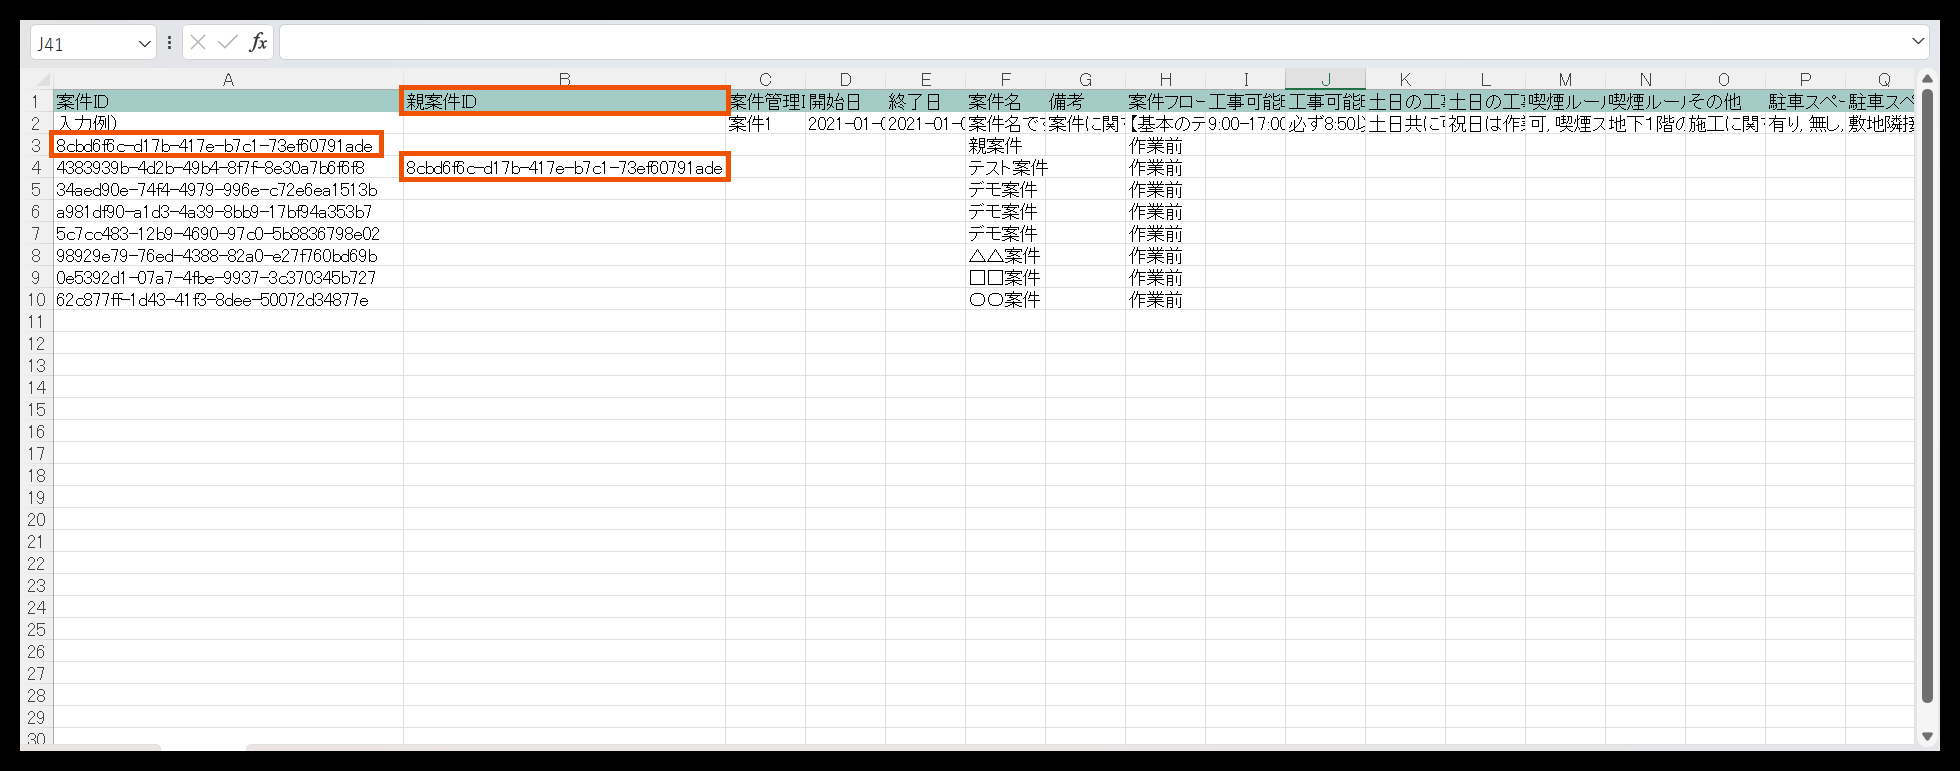Select column L header
Image resolution: width=1960 pixels, height=771 pixels.
1485,80
